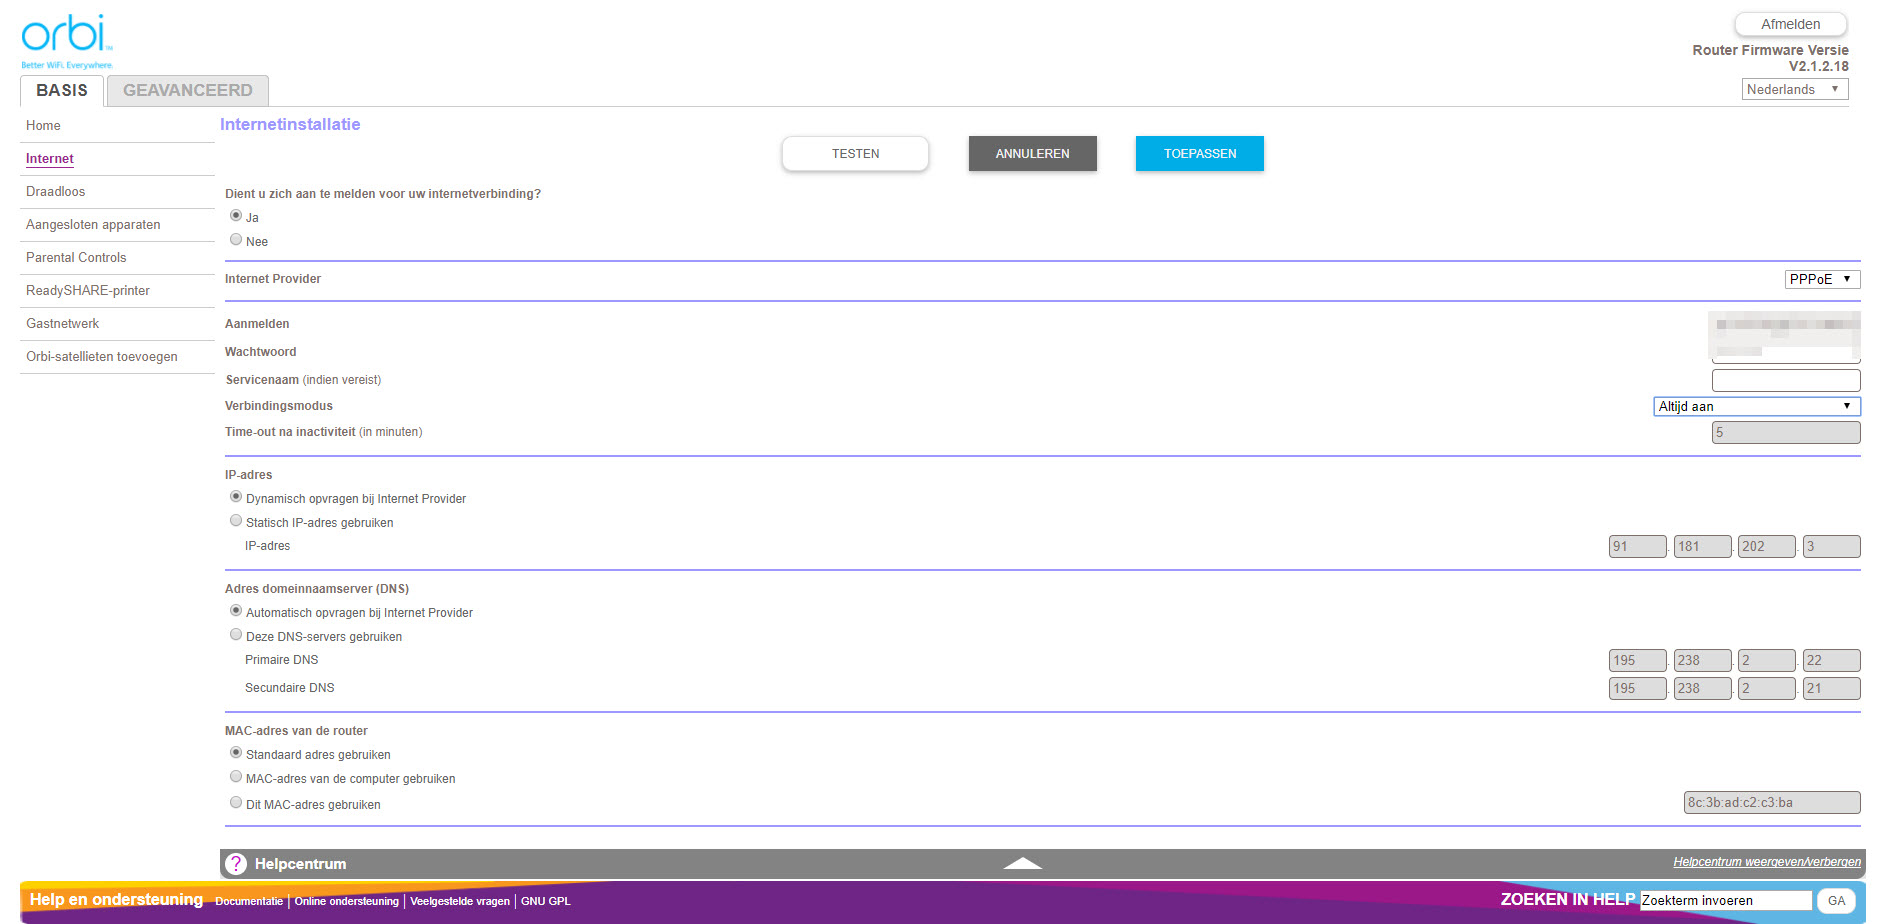Click Primaire DNS last octet field 22
Viewport: 1886px width, 924px height.
pos(1832,661)
